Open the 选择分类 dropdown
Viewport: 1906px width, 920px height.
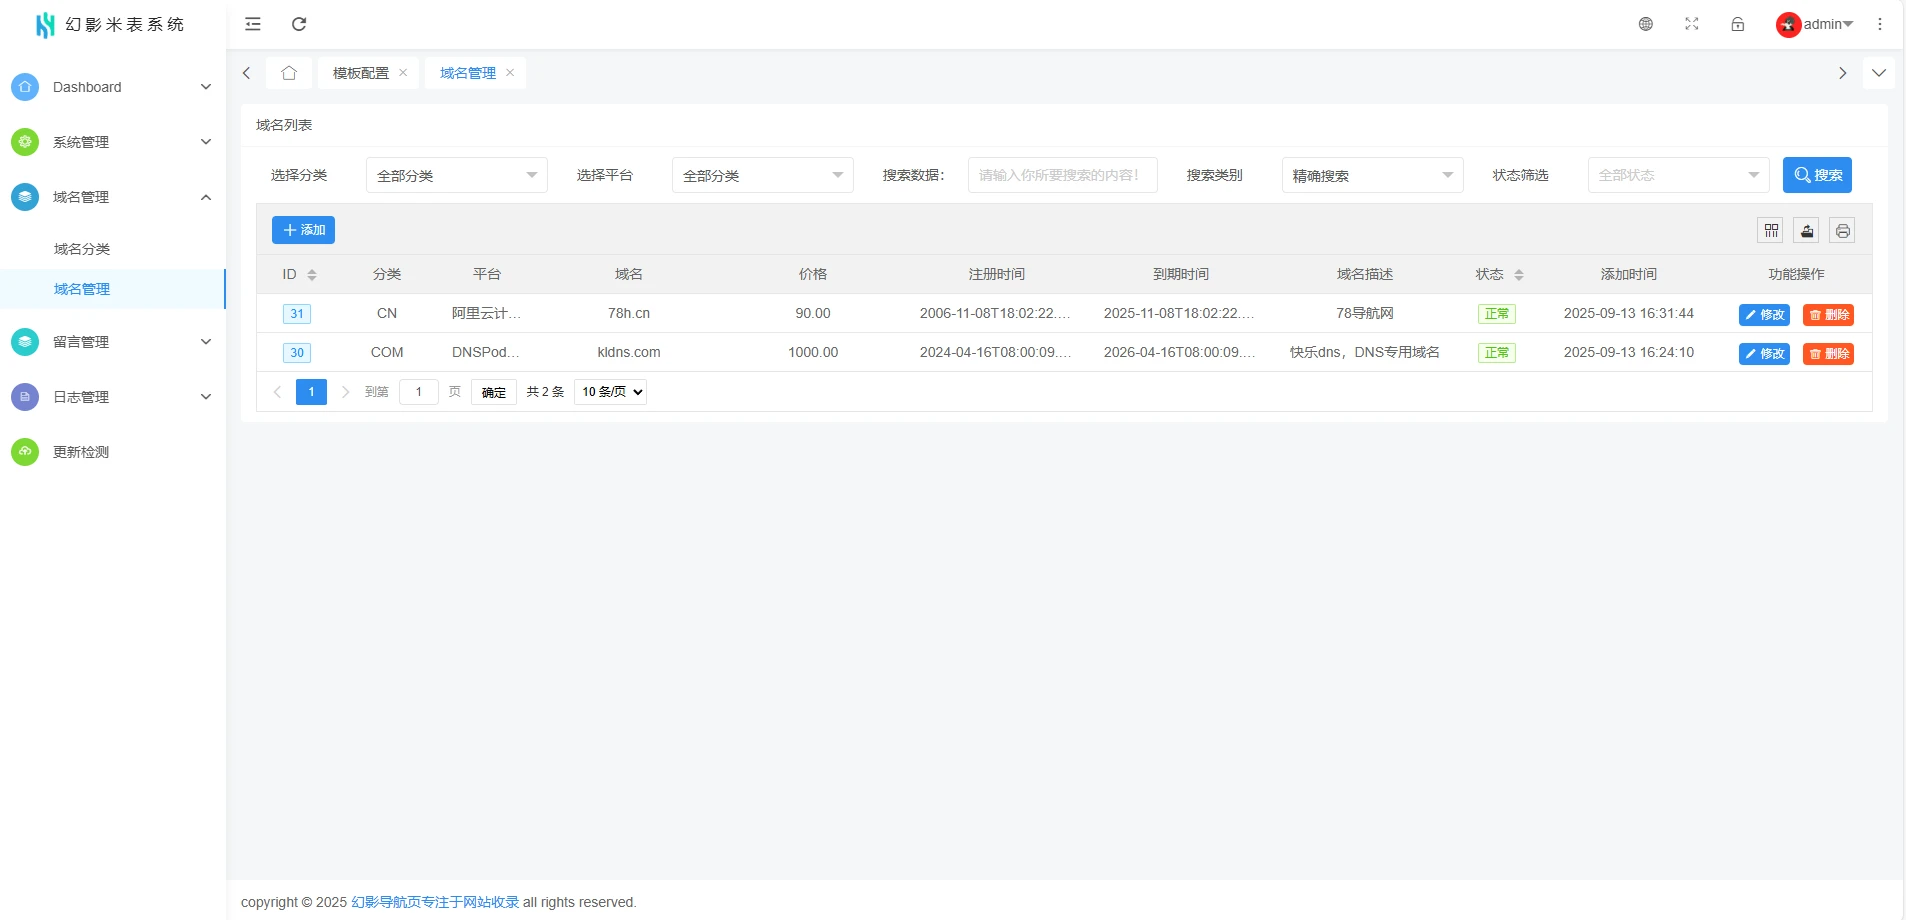click(x=456, y=175)
